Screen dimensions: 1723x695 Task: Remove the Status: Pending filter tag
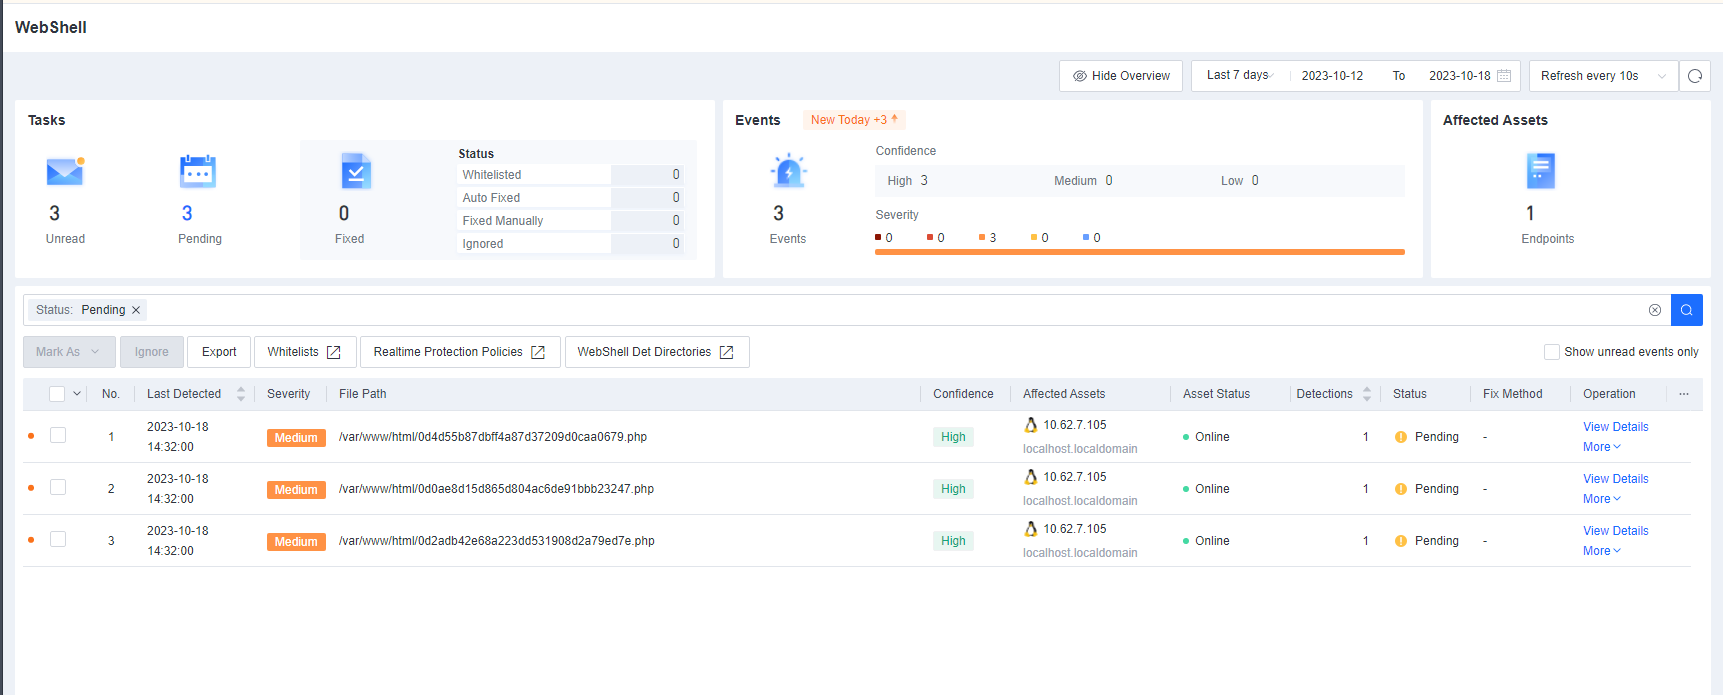136,310
